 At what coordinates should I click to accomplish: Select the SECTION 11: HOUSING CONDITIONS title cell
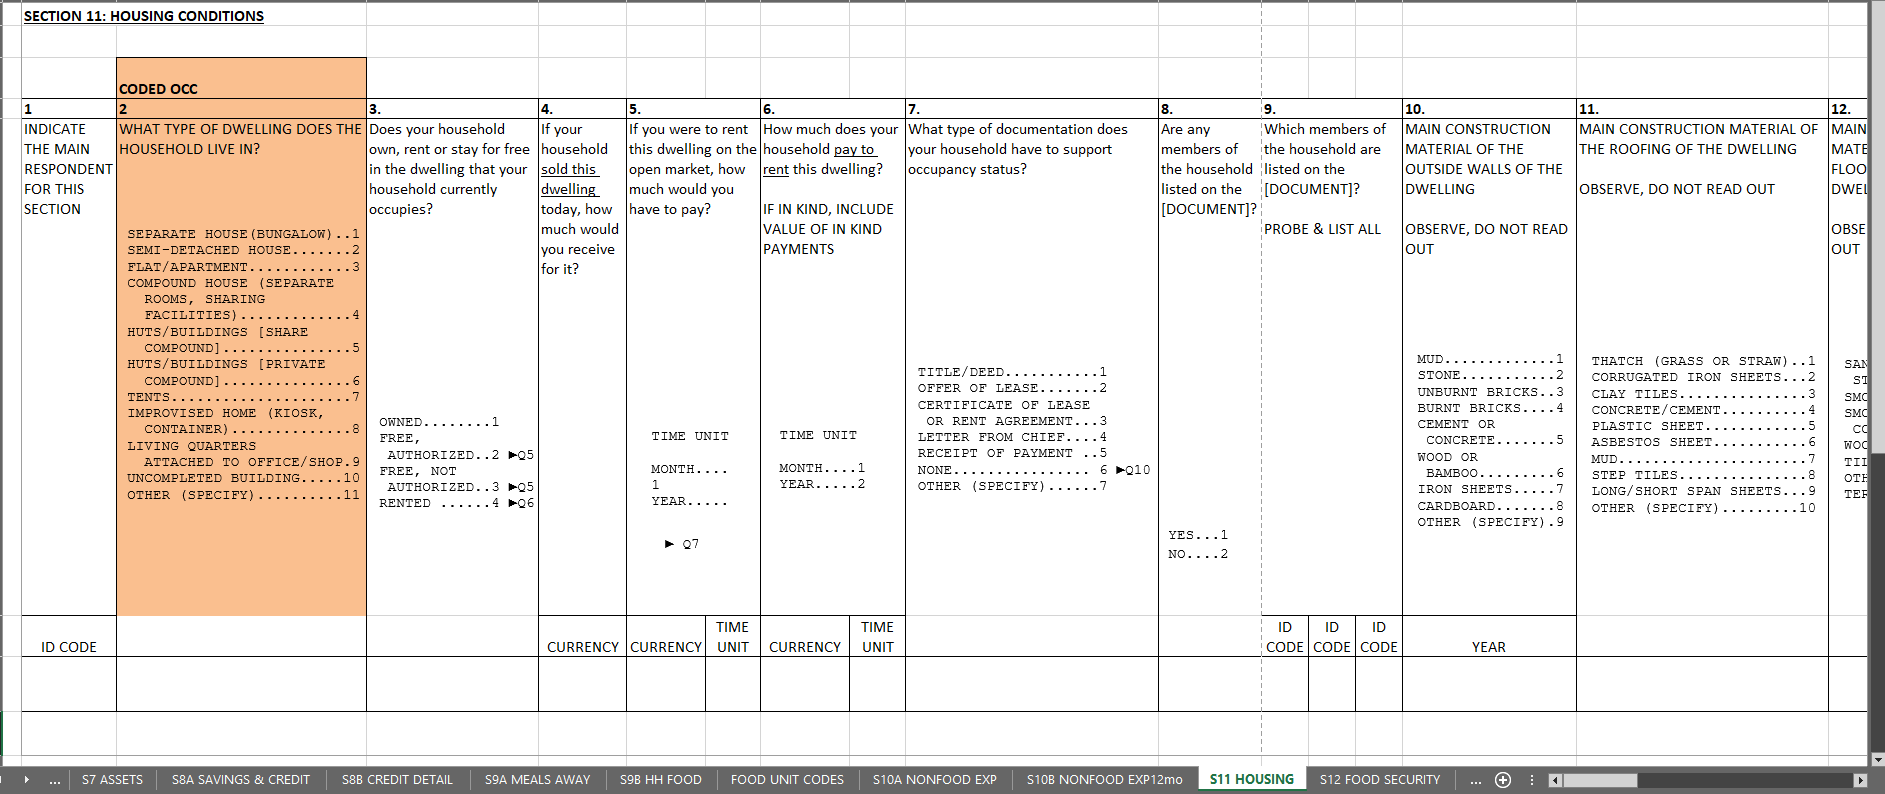[144, 16]
